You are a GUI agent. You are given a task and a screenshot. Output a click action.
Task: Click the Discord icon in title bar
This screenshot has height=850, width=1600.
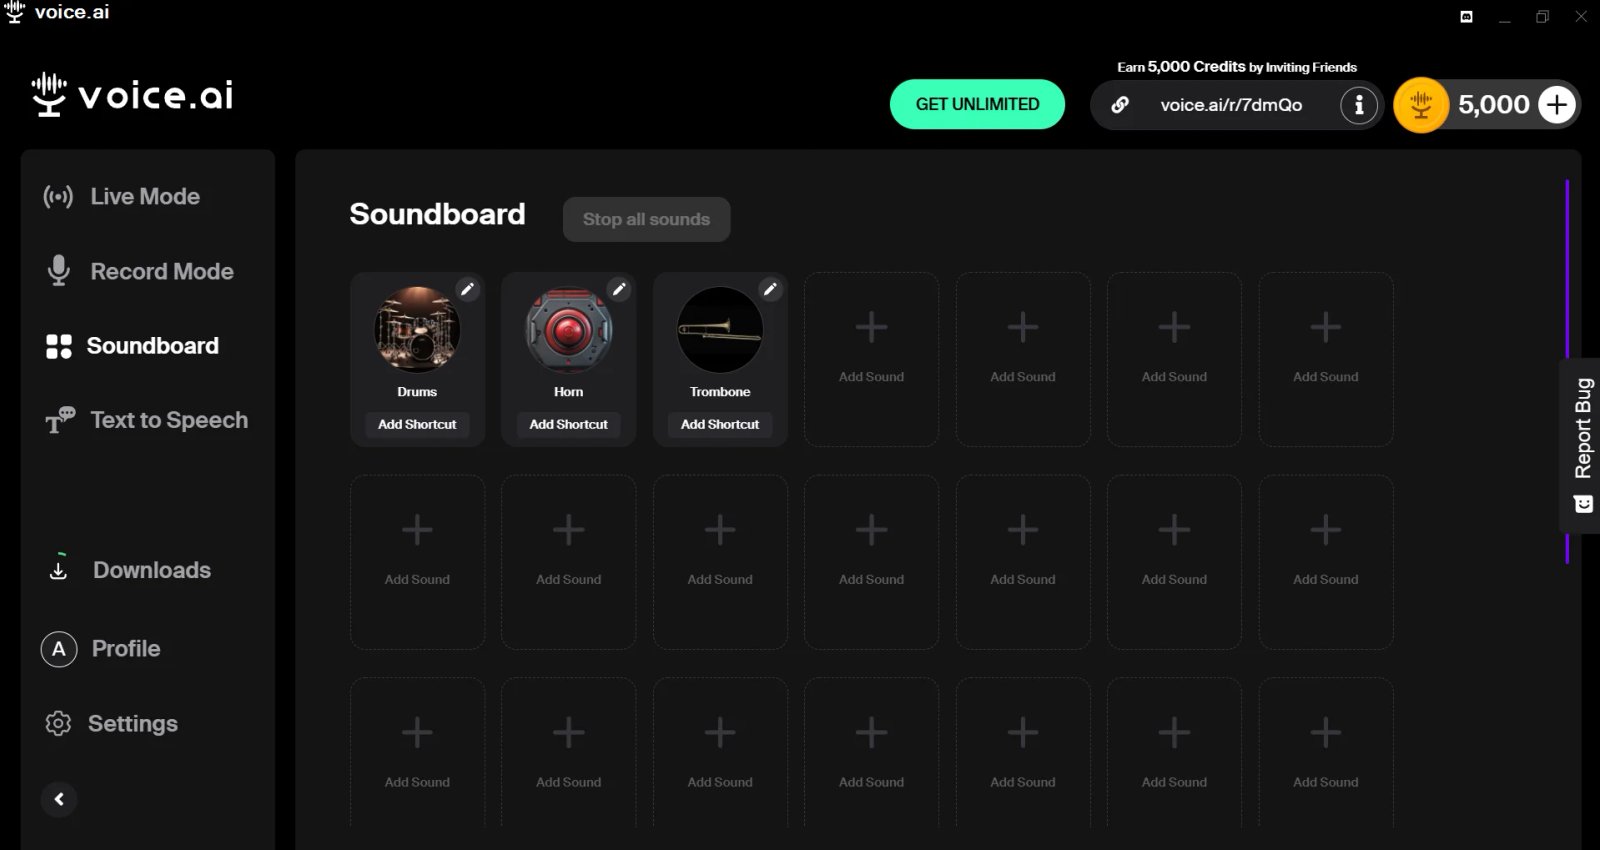(x=1466, y=16)
